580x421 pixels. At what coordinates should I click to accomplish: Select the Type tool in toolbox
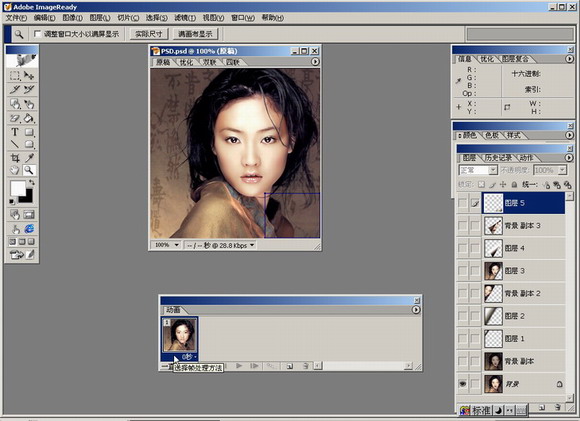[15, 132]
